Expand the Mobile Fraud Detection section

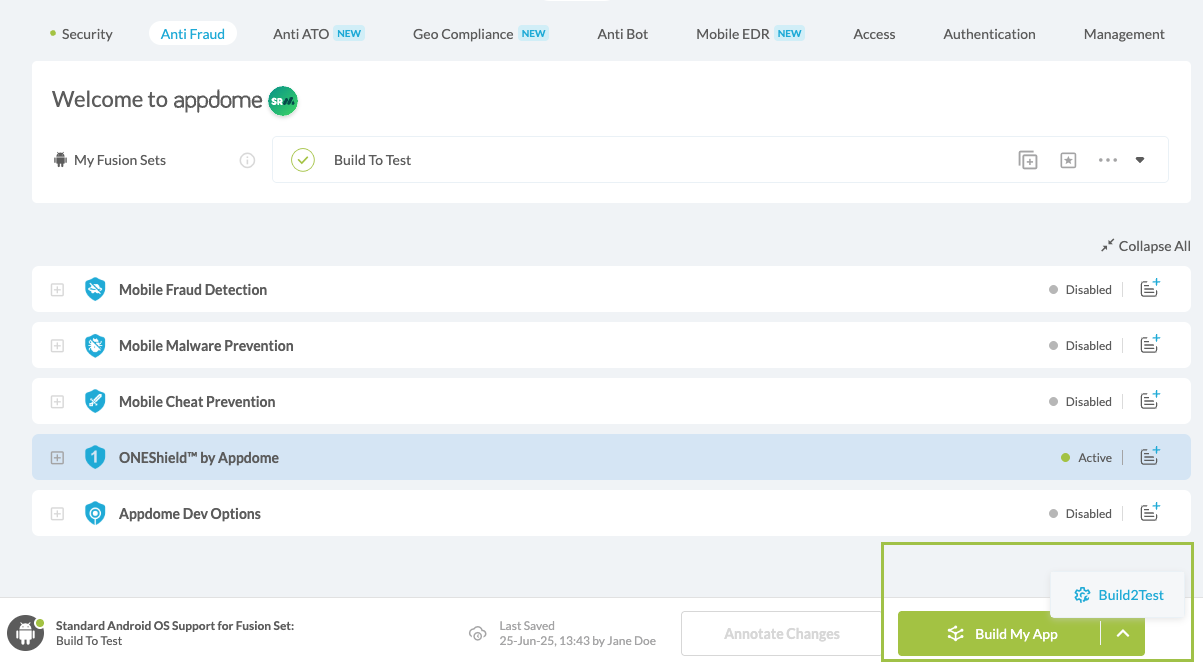click(x=57, y=289)
